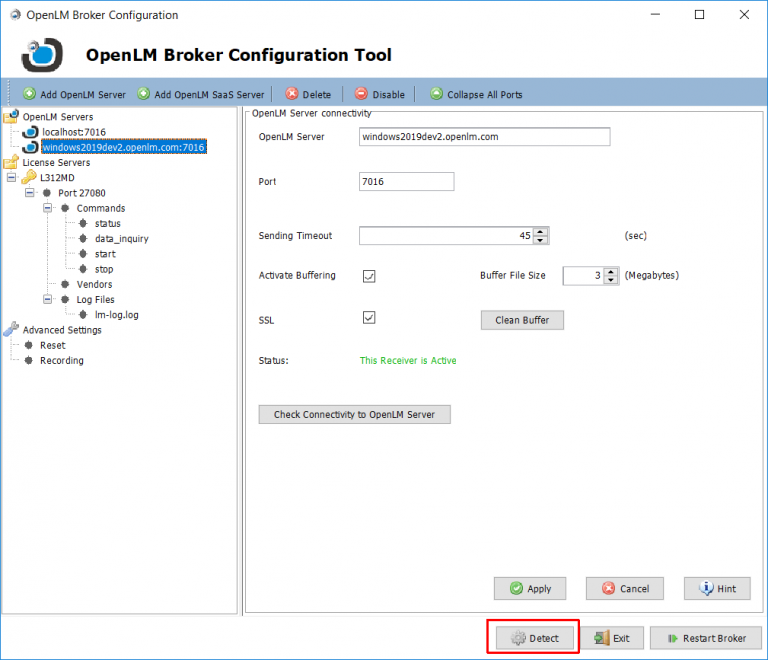Click the Detect button

533,638
